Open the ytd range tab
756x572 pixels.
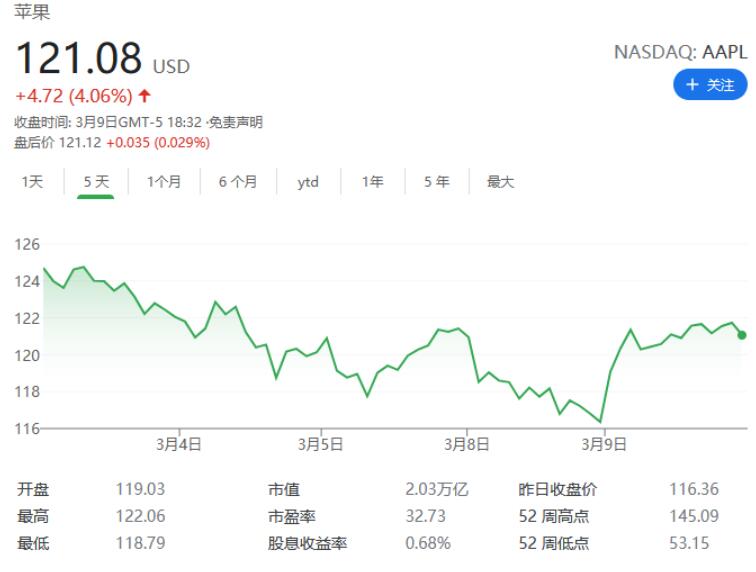click(308, 182)
